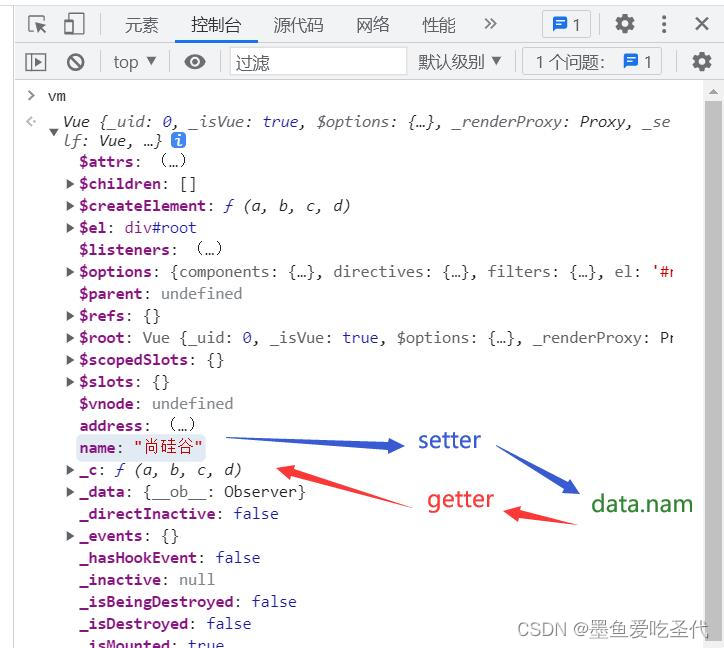The width and height of the screenshot is (724, 648).
Task: Expand the $refs object
Action: point(70,316)
